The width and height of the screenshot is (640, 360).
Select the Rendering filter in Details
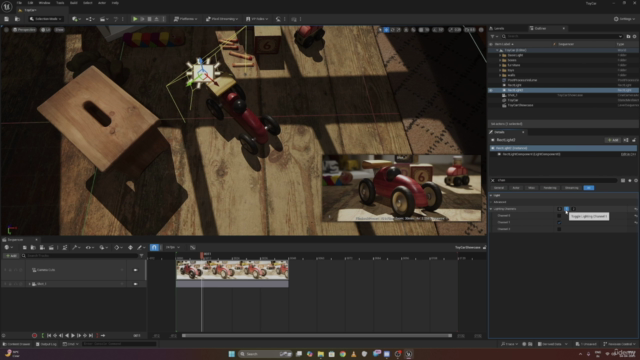[x=550, y=188]
